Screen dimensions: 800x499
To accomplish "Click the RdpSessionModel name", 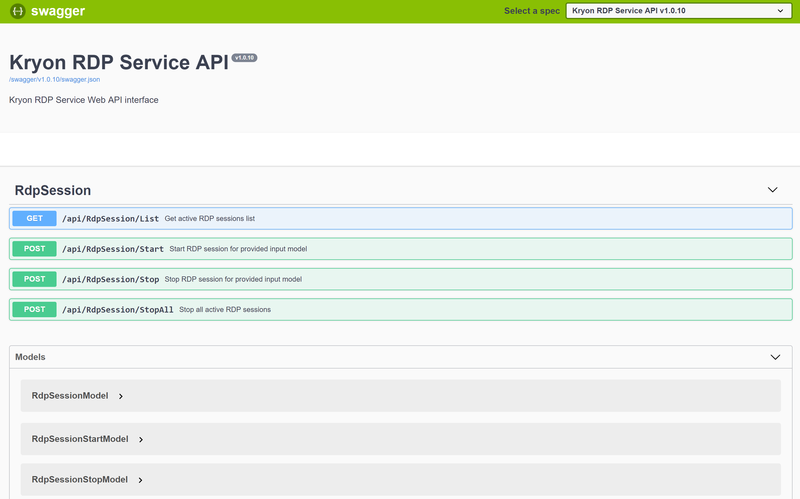I will click(70, 395).
